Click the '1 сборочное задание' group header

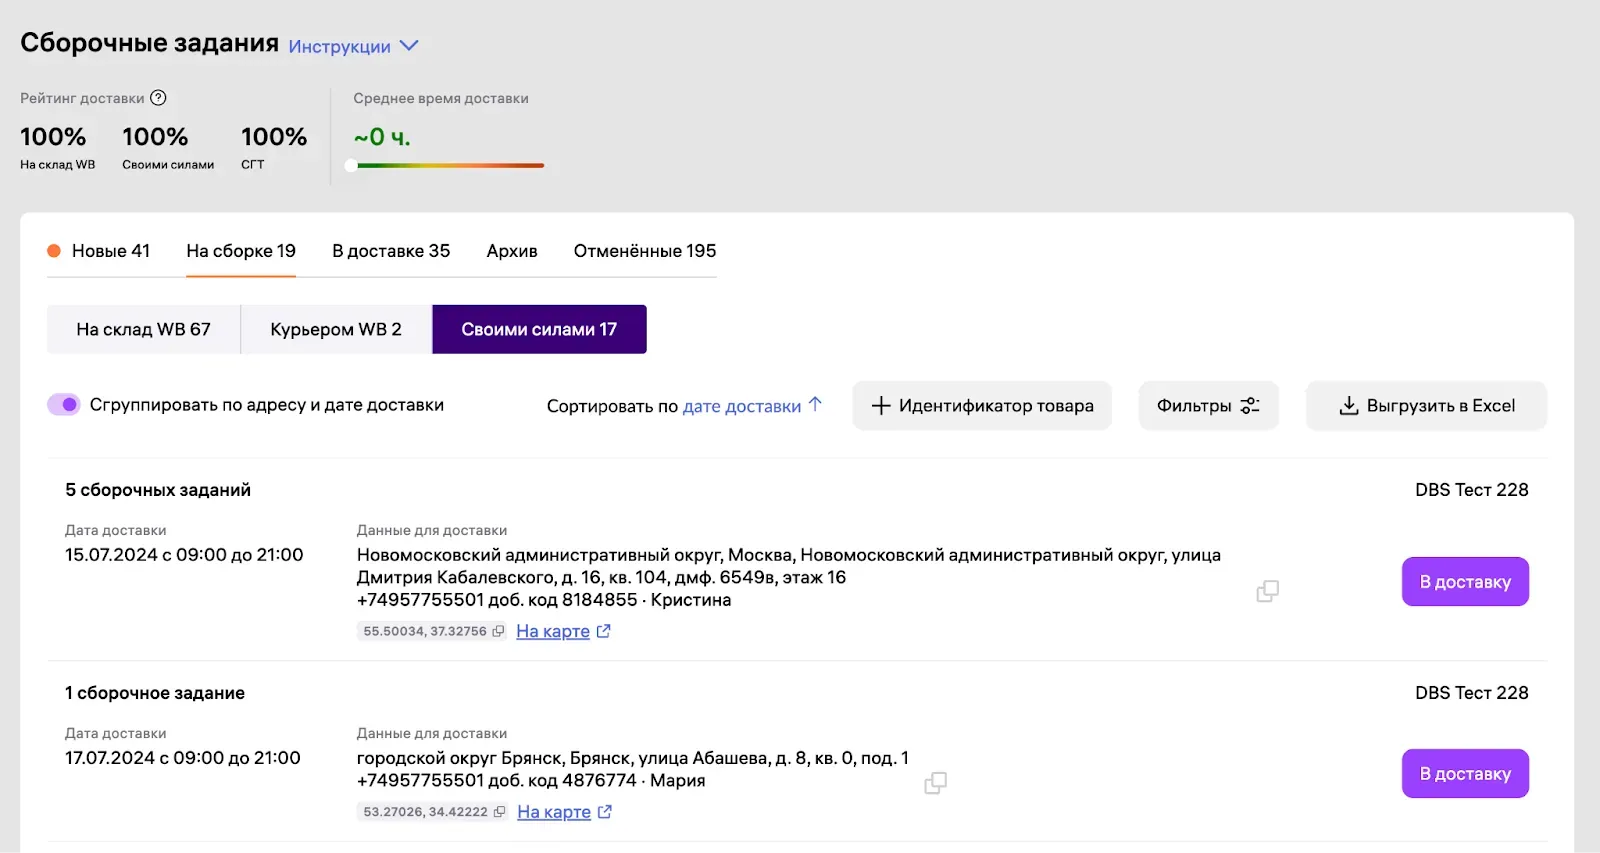pos(155,693)
